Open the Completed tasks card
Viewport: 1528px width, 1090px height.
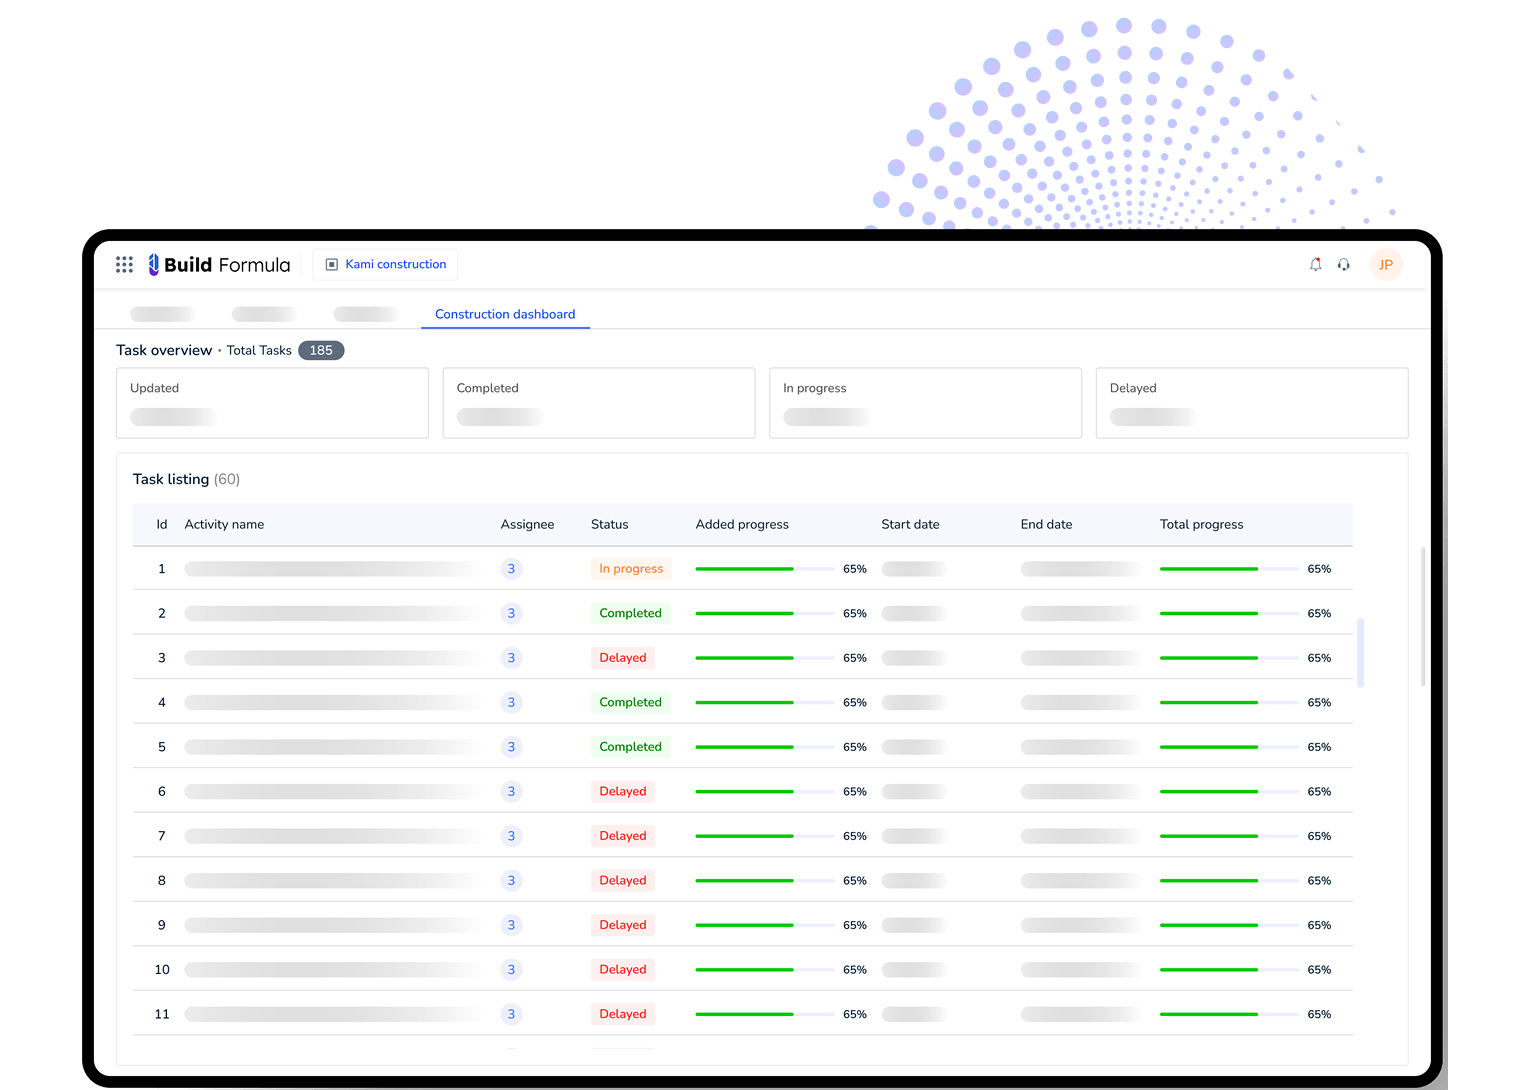(x=598, y=402)
